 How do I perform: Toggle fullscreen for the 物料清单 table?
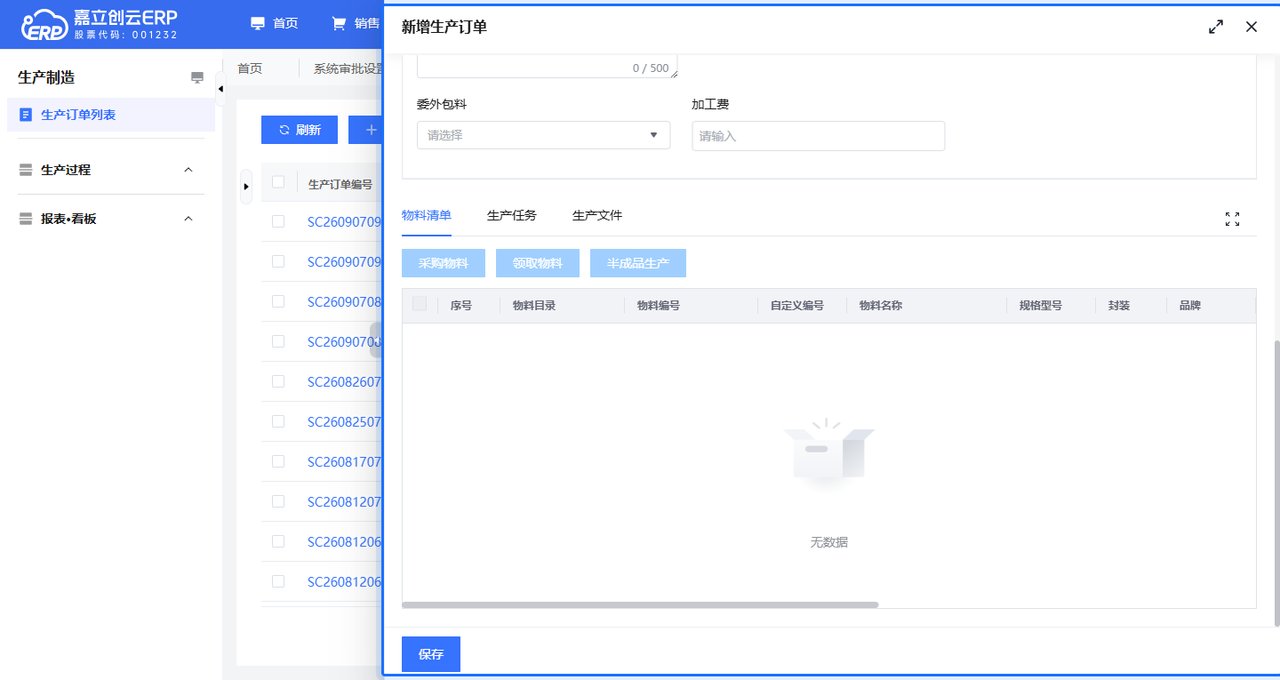[x=1232, y=219]
